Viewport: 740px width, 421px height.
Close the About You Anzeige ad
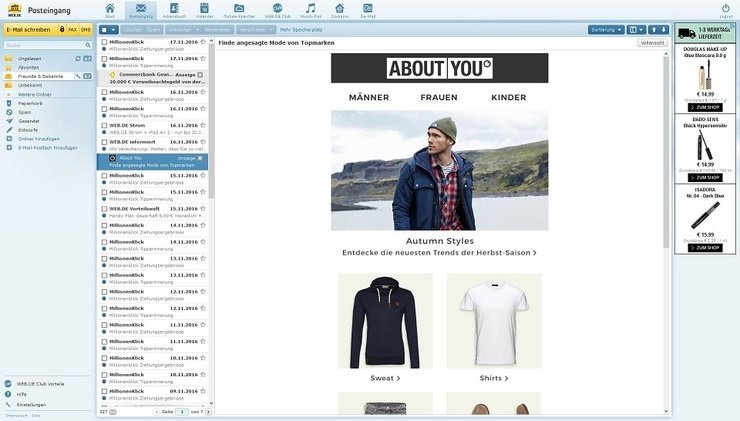pyautogui.click(x=200, y=158)
